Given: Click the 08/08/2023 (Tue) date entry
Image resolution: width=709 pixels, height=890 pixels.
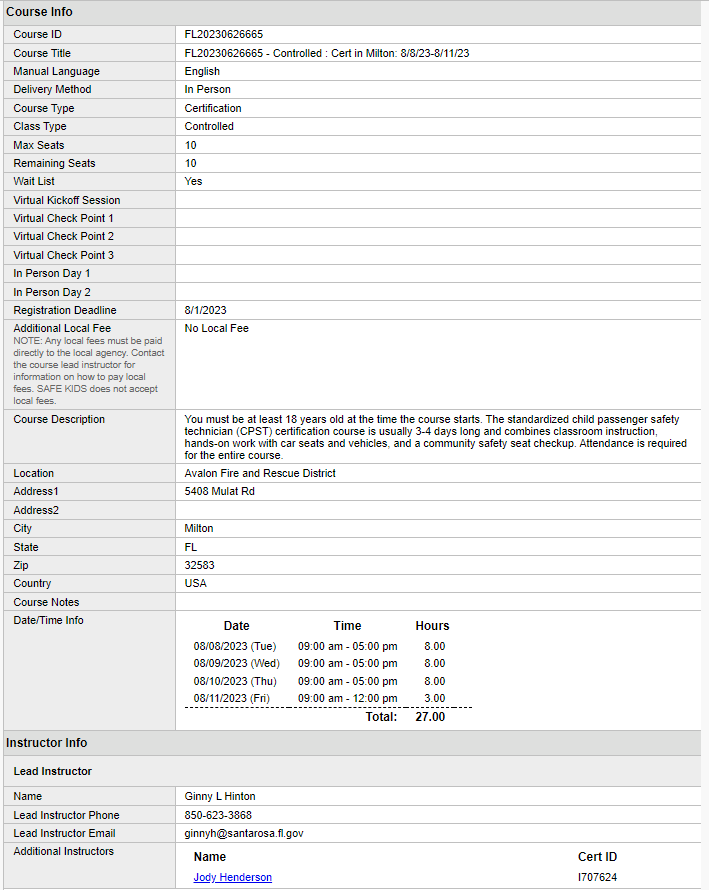Looking at the screenshot, I should tap(235, 646).
